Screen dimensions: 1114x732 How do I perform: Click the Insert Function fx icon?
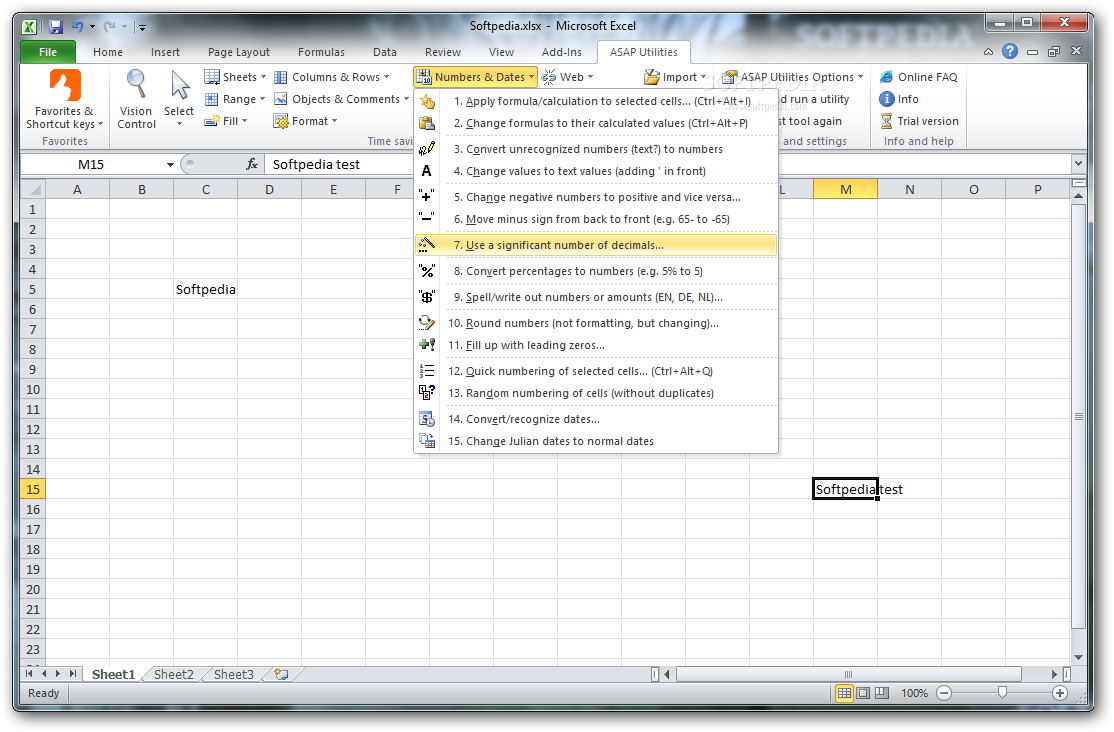(252, 164)
